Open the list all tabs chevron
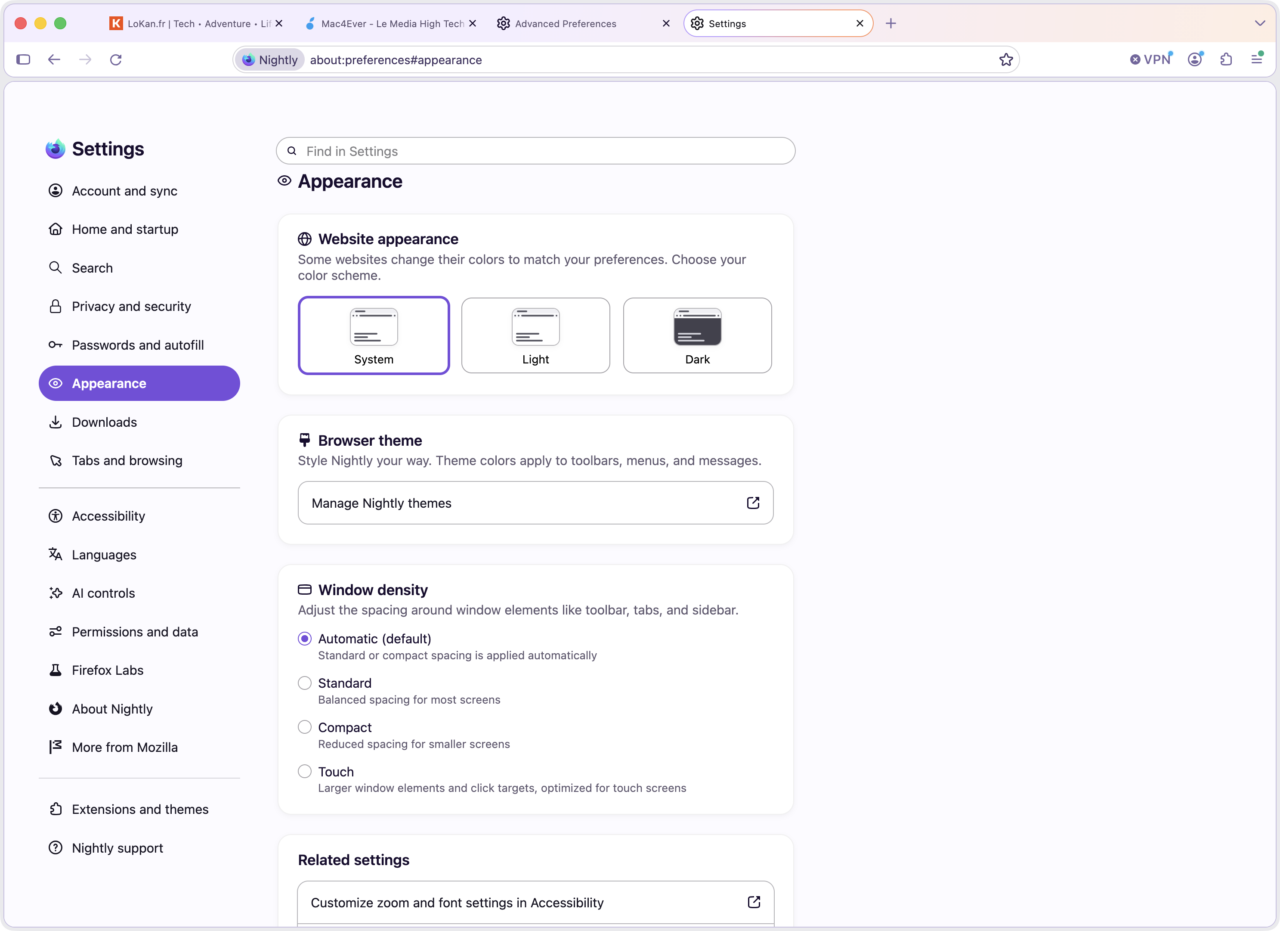Viewport: 1280px width, 931px height. coord(1260,23)
